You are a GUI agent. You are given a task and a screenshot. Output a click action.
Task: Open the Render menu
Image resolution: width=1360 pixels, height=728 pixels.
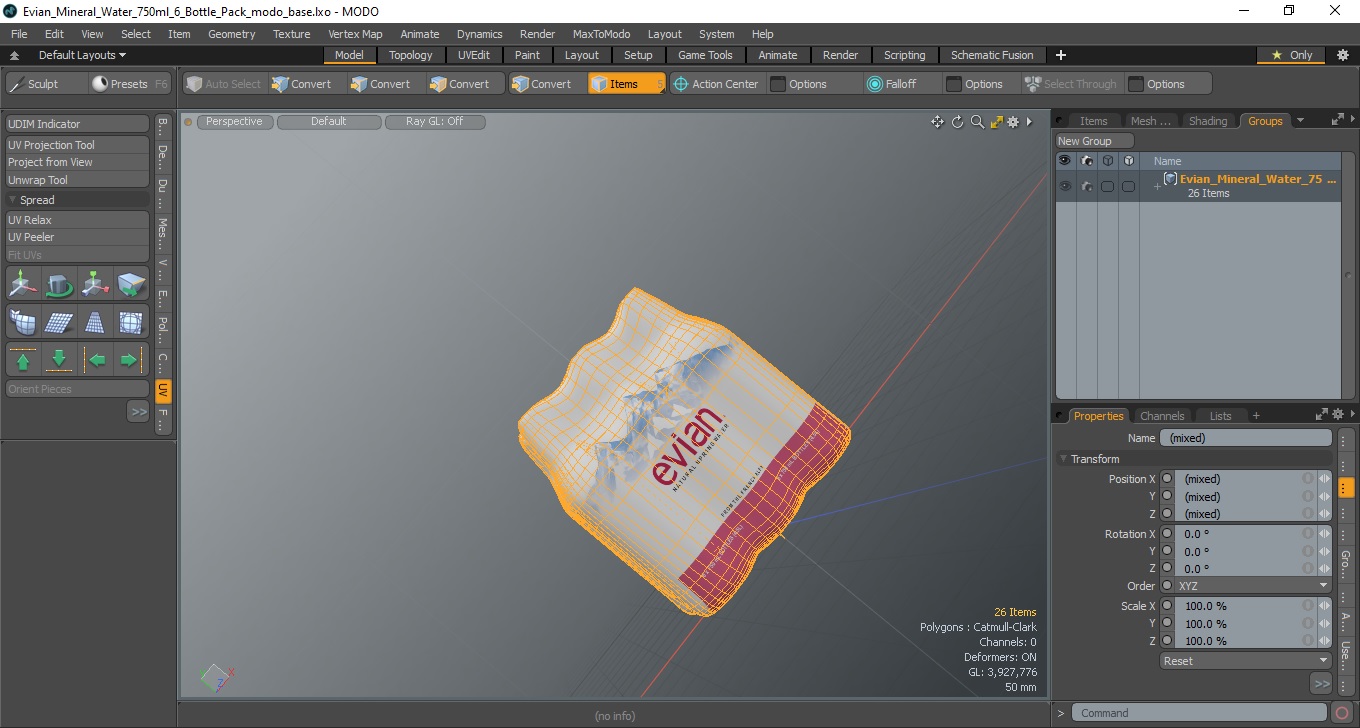tap(537, 34)
